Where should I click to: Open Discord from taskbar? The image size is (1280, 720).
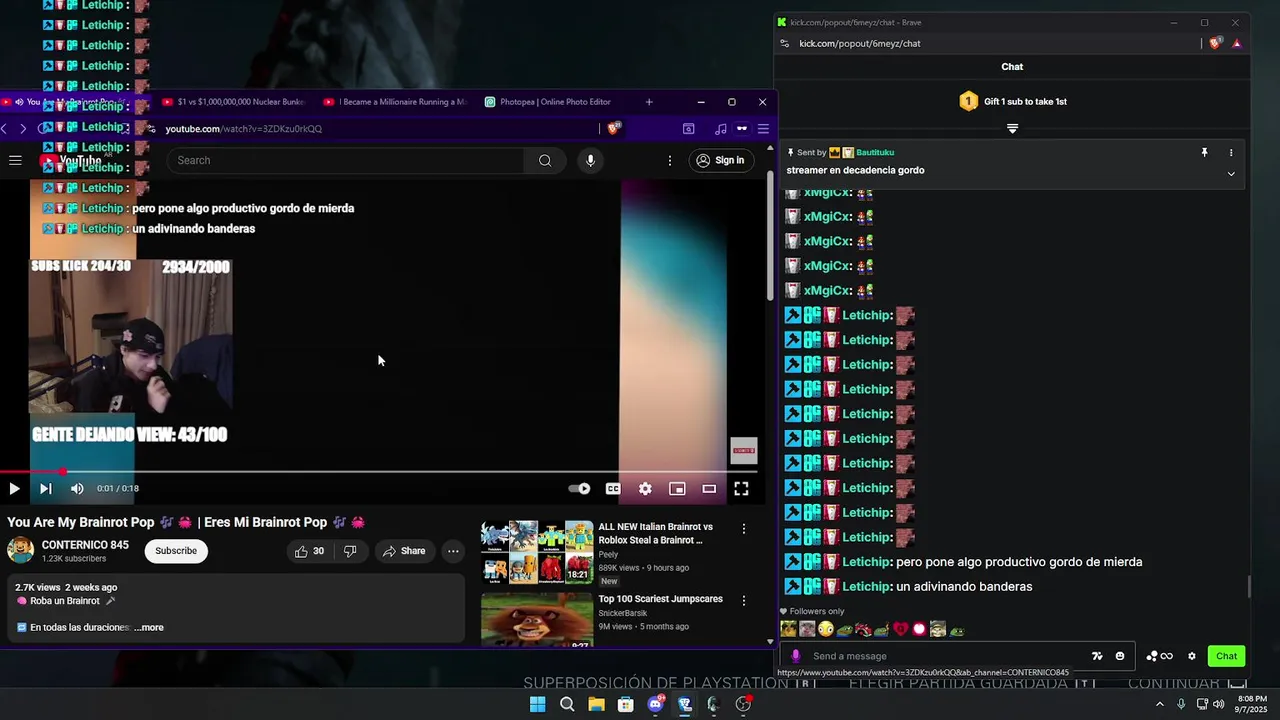pyautogui.click(x=656, y=705)
